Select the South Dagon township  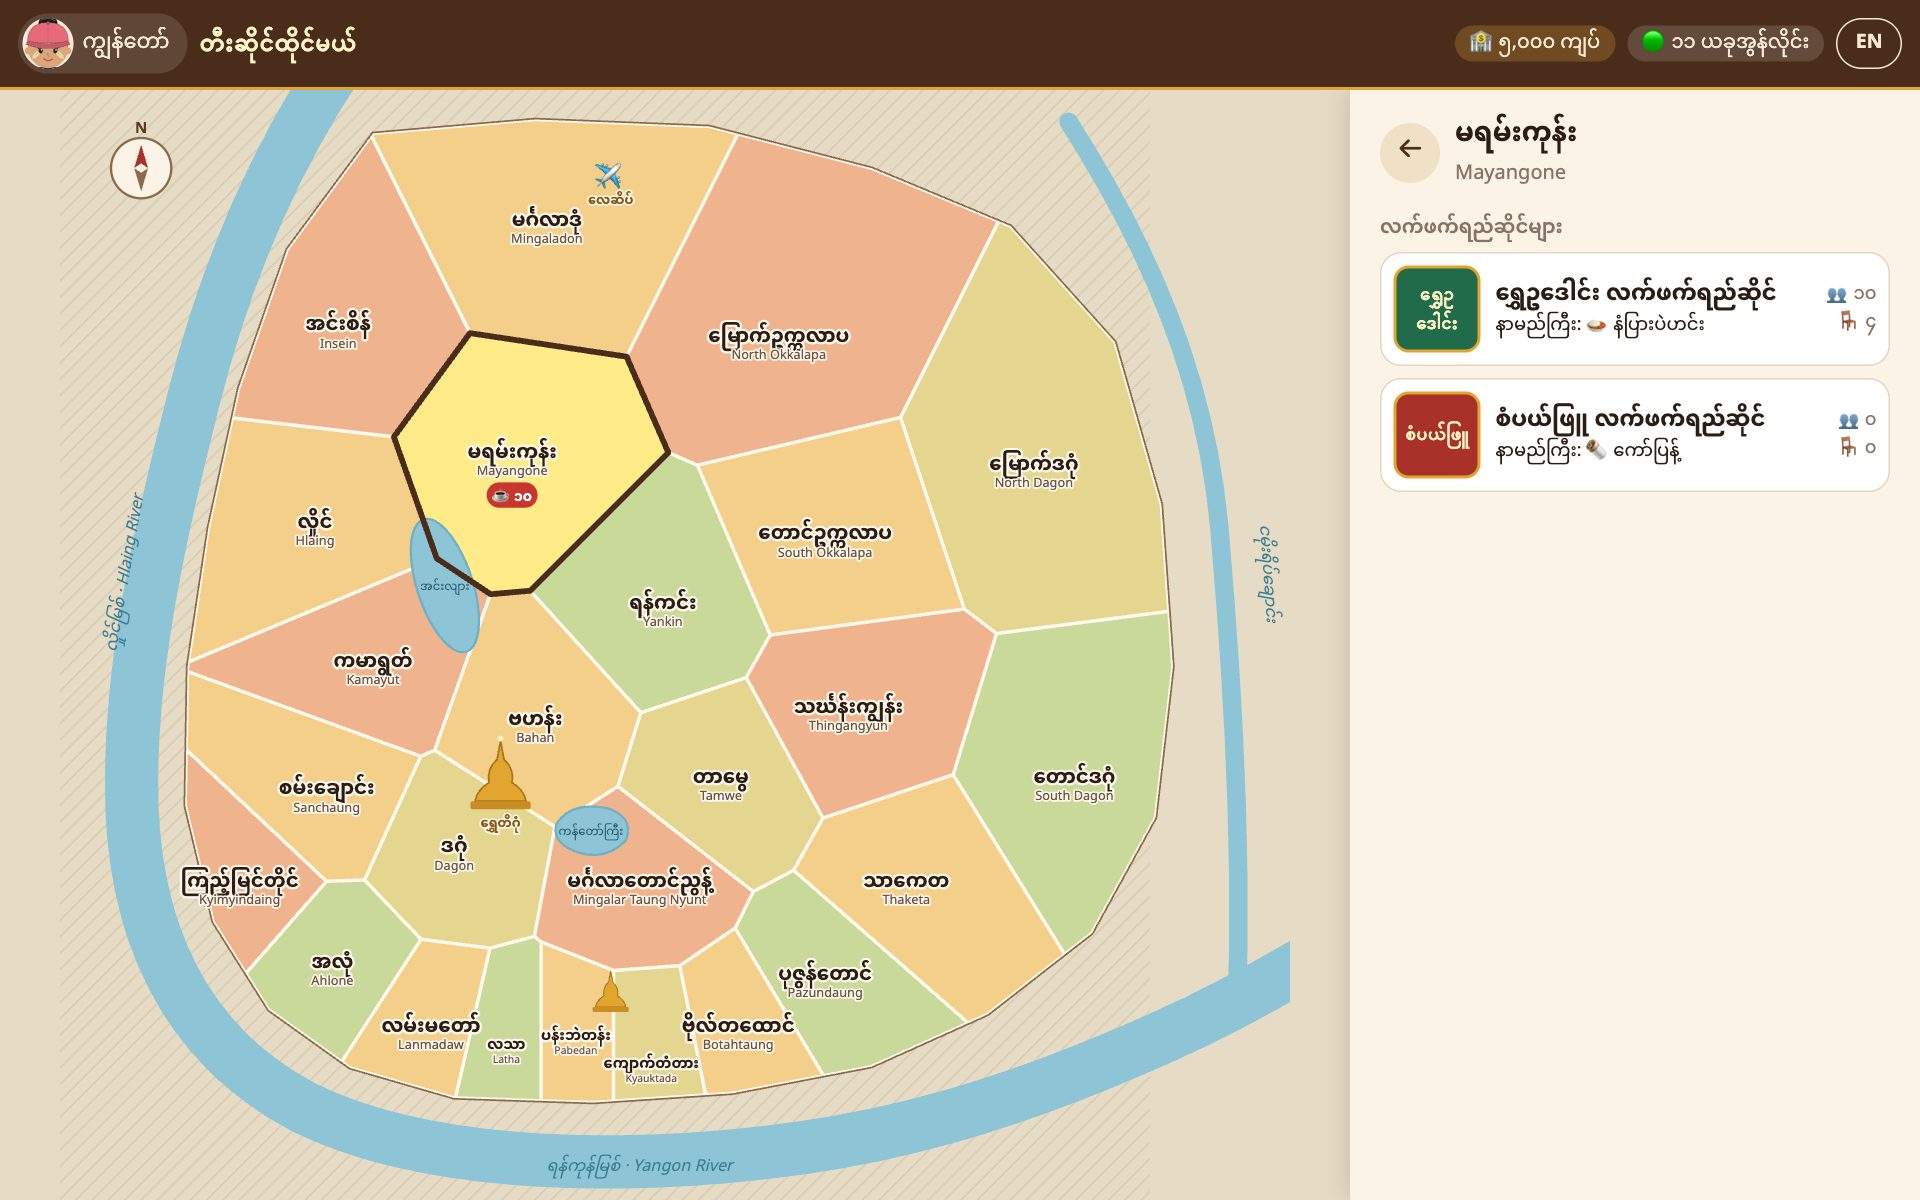coord(1073,783)
